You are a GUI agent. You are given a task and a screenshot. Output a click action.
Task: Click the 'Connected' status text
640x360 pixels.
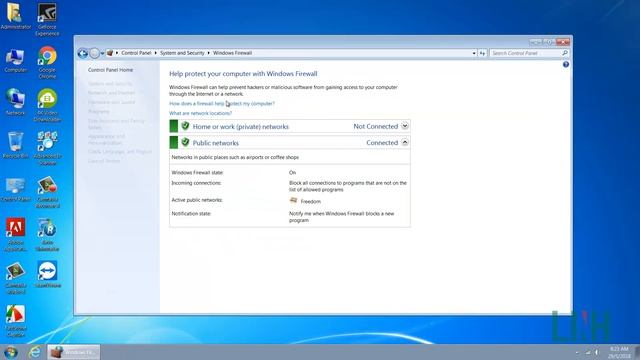382,143
